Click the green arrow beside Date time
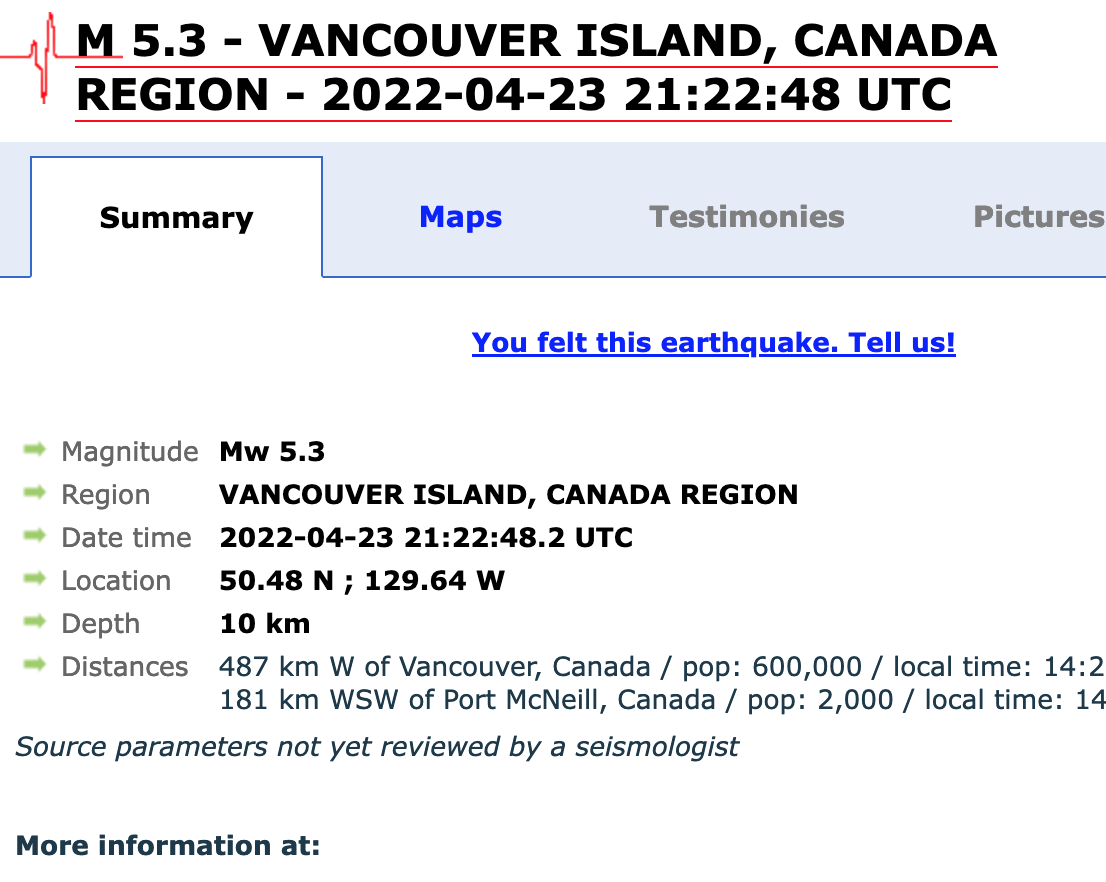This screenshot has width=1106, height=882. click(x=35, y=537)
